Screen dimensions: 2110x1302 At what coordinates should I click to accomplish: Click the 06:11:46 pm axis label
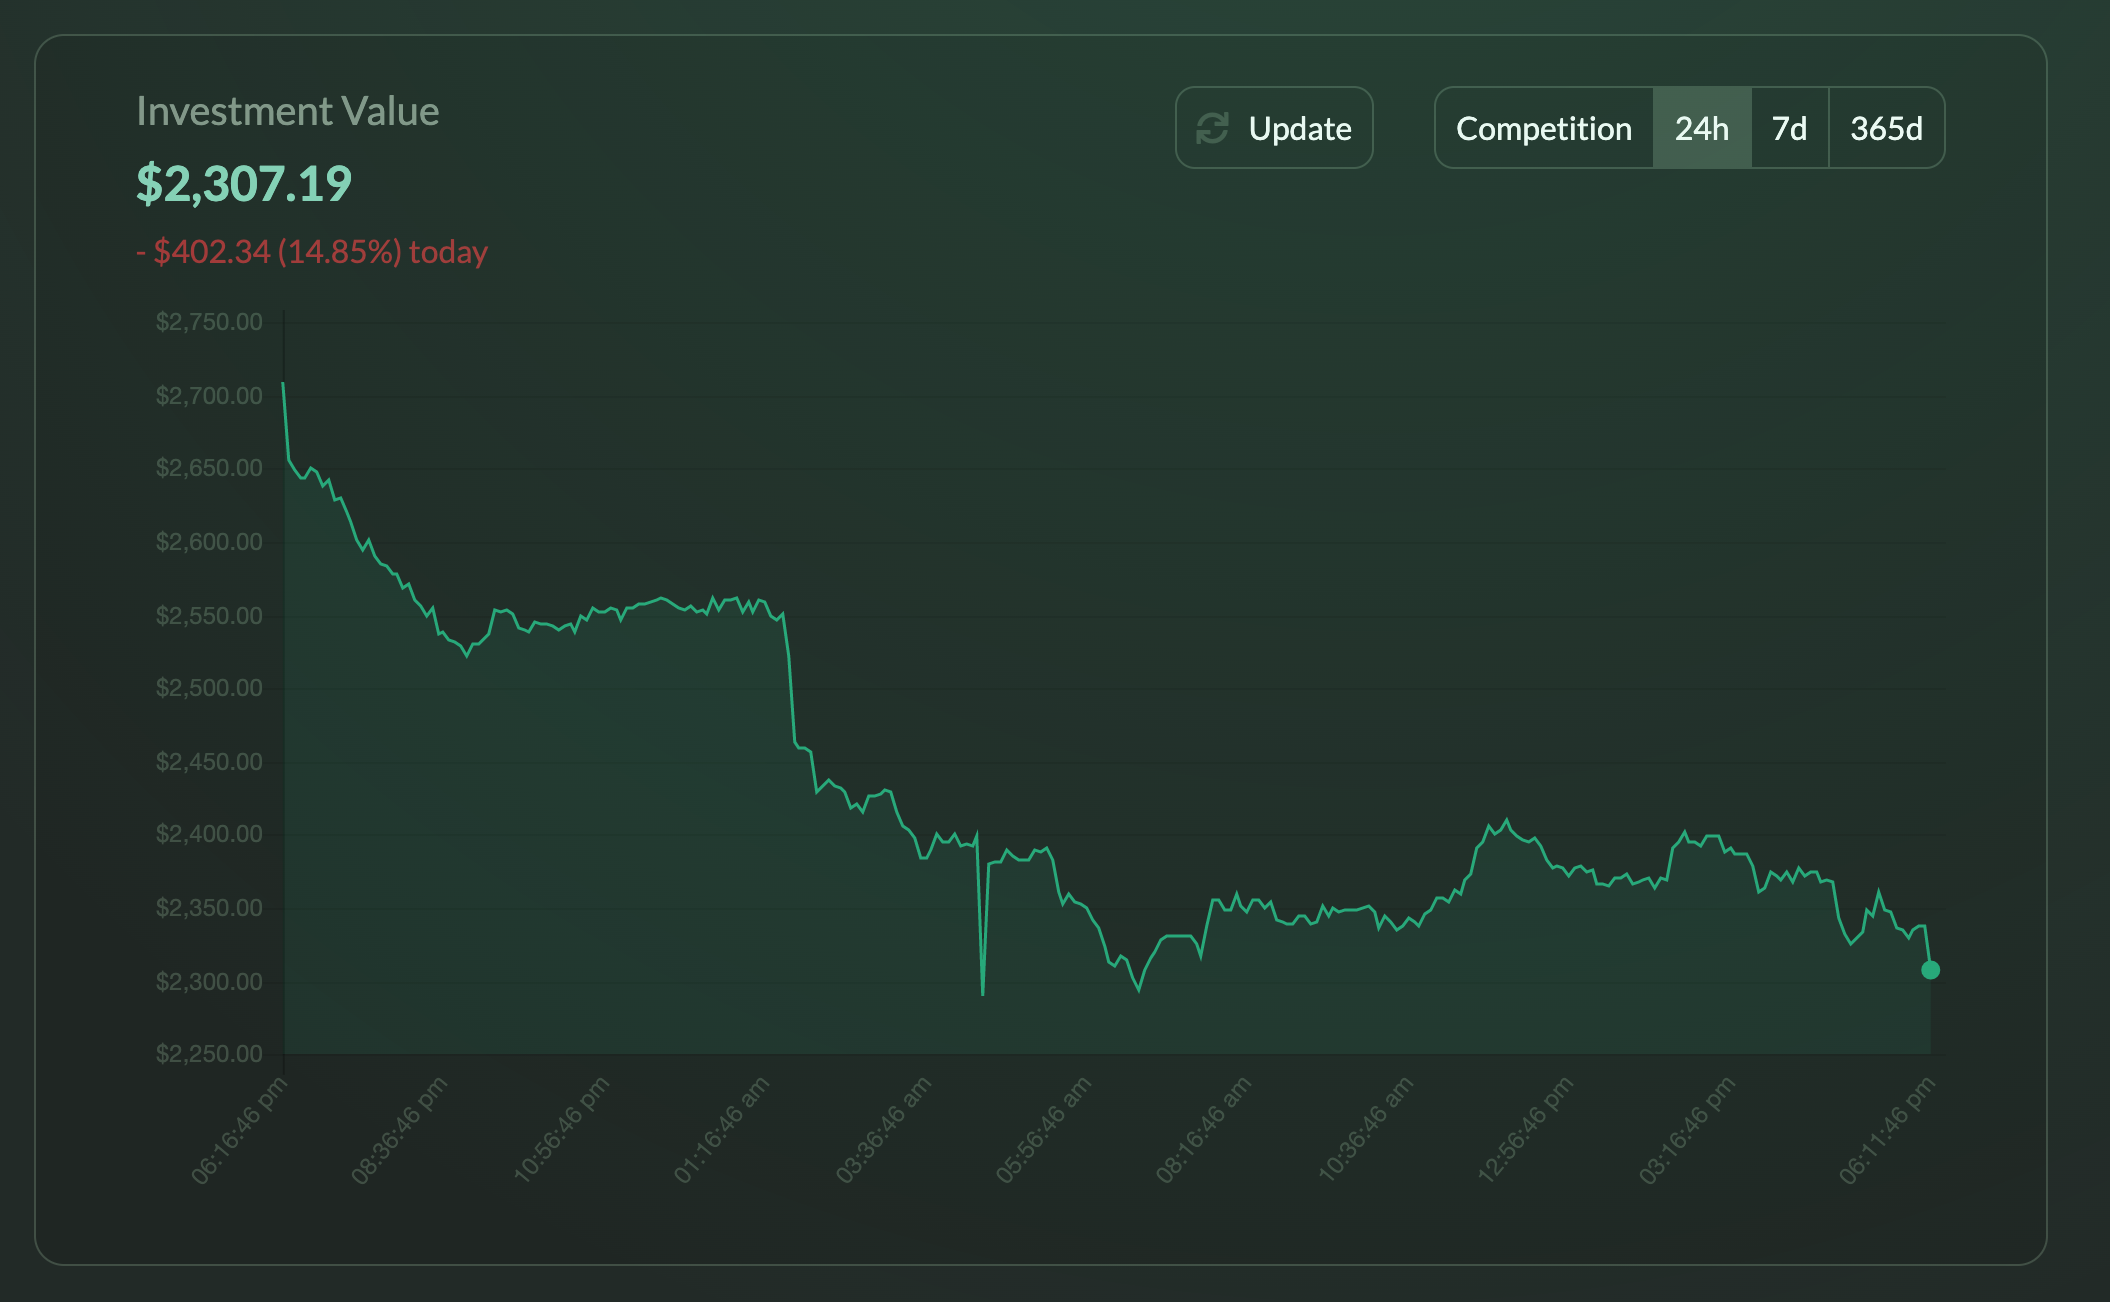[1887, 1130]
